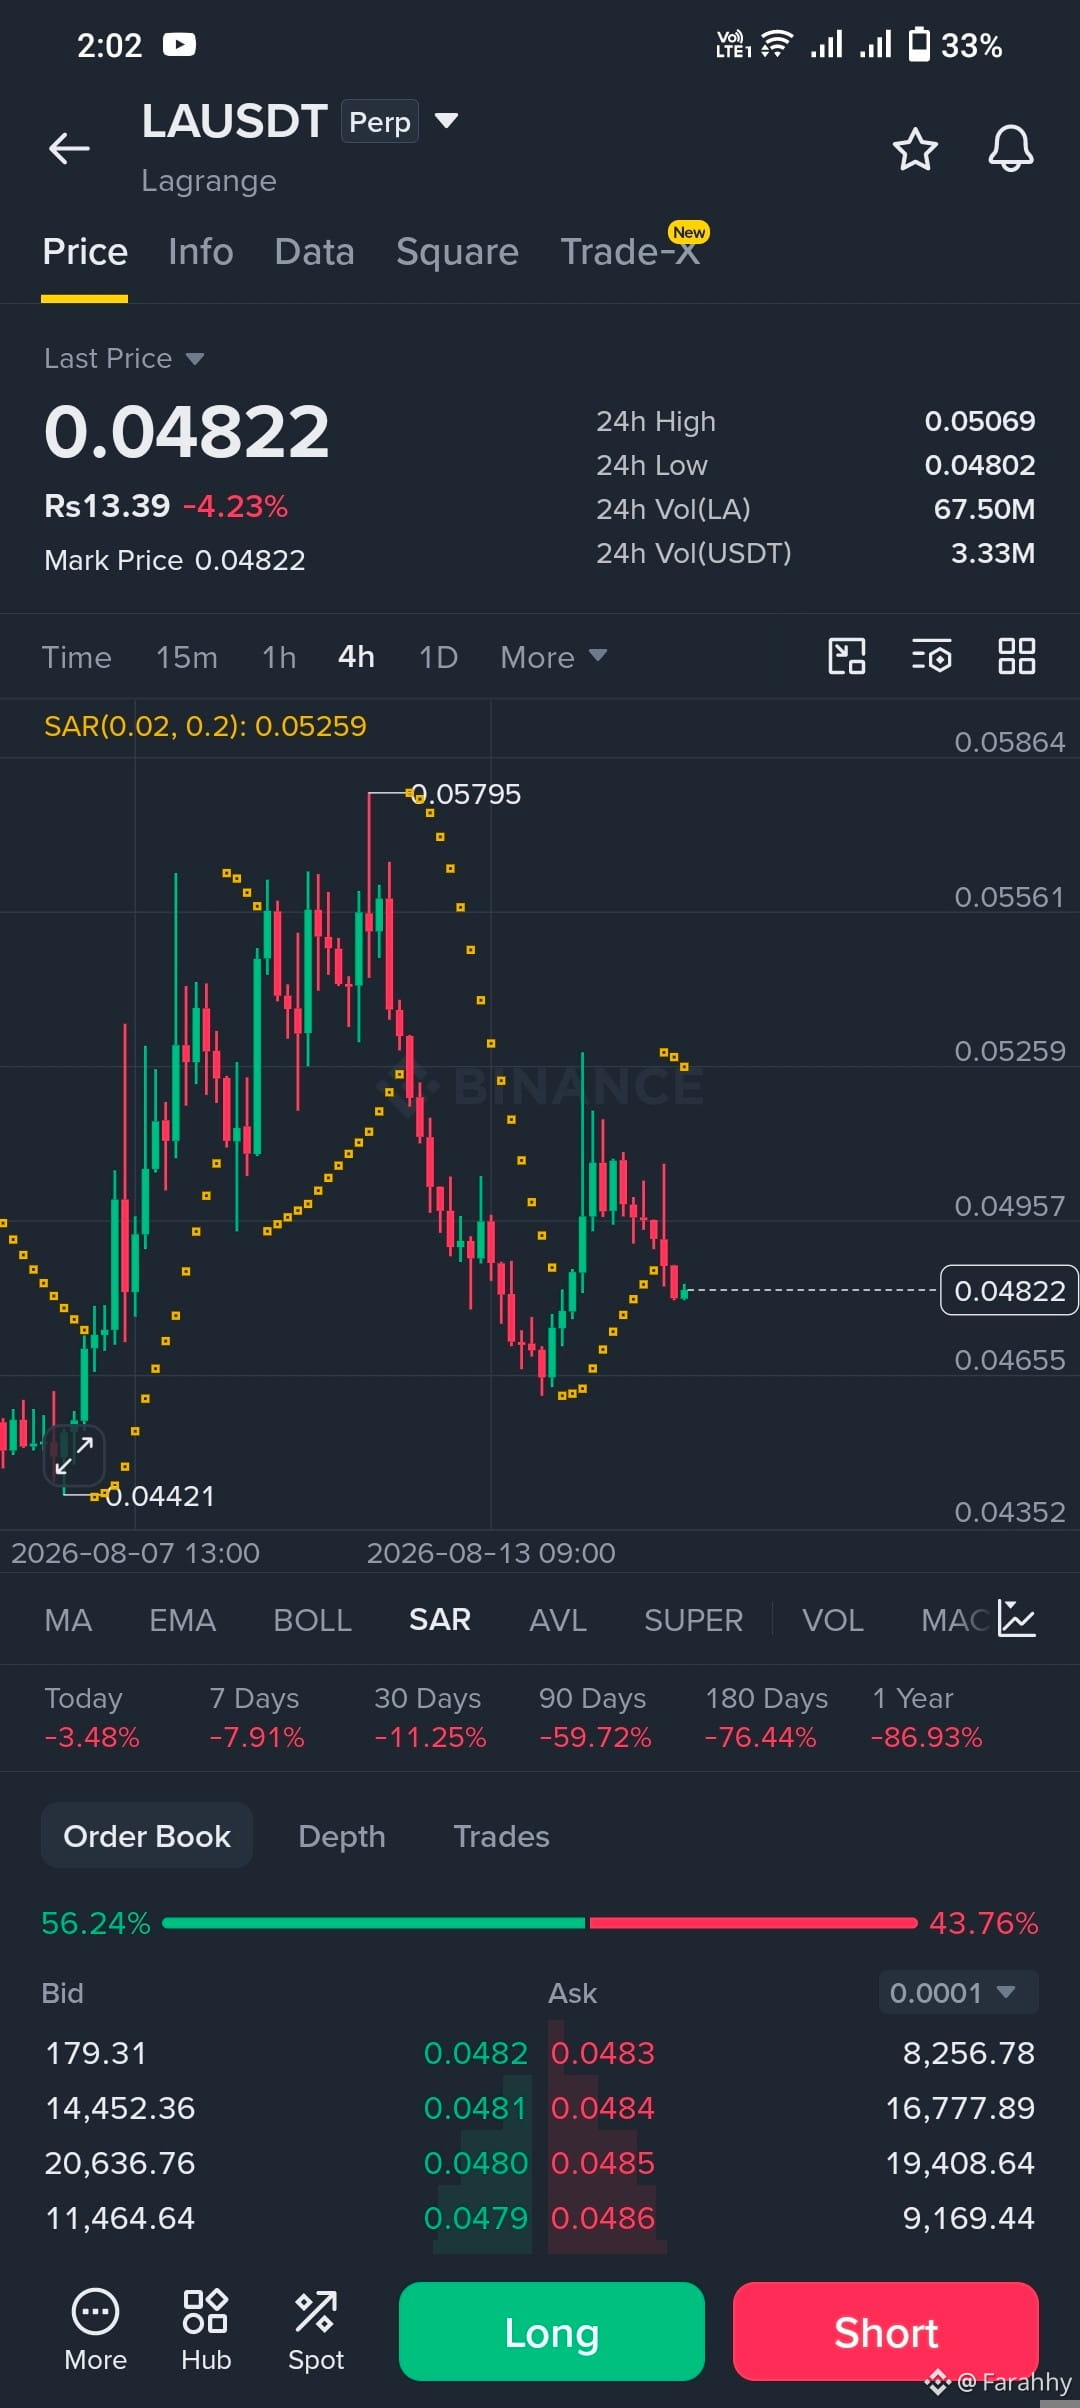Viewport: 1080px width, 2408px height.
Task: Open the Trade-X tab
Action: point(630,252)
